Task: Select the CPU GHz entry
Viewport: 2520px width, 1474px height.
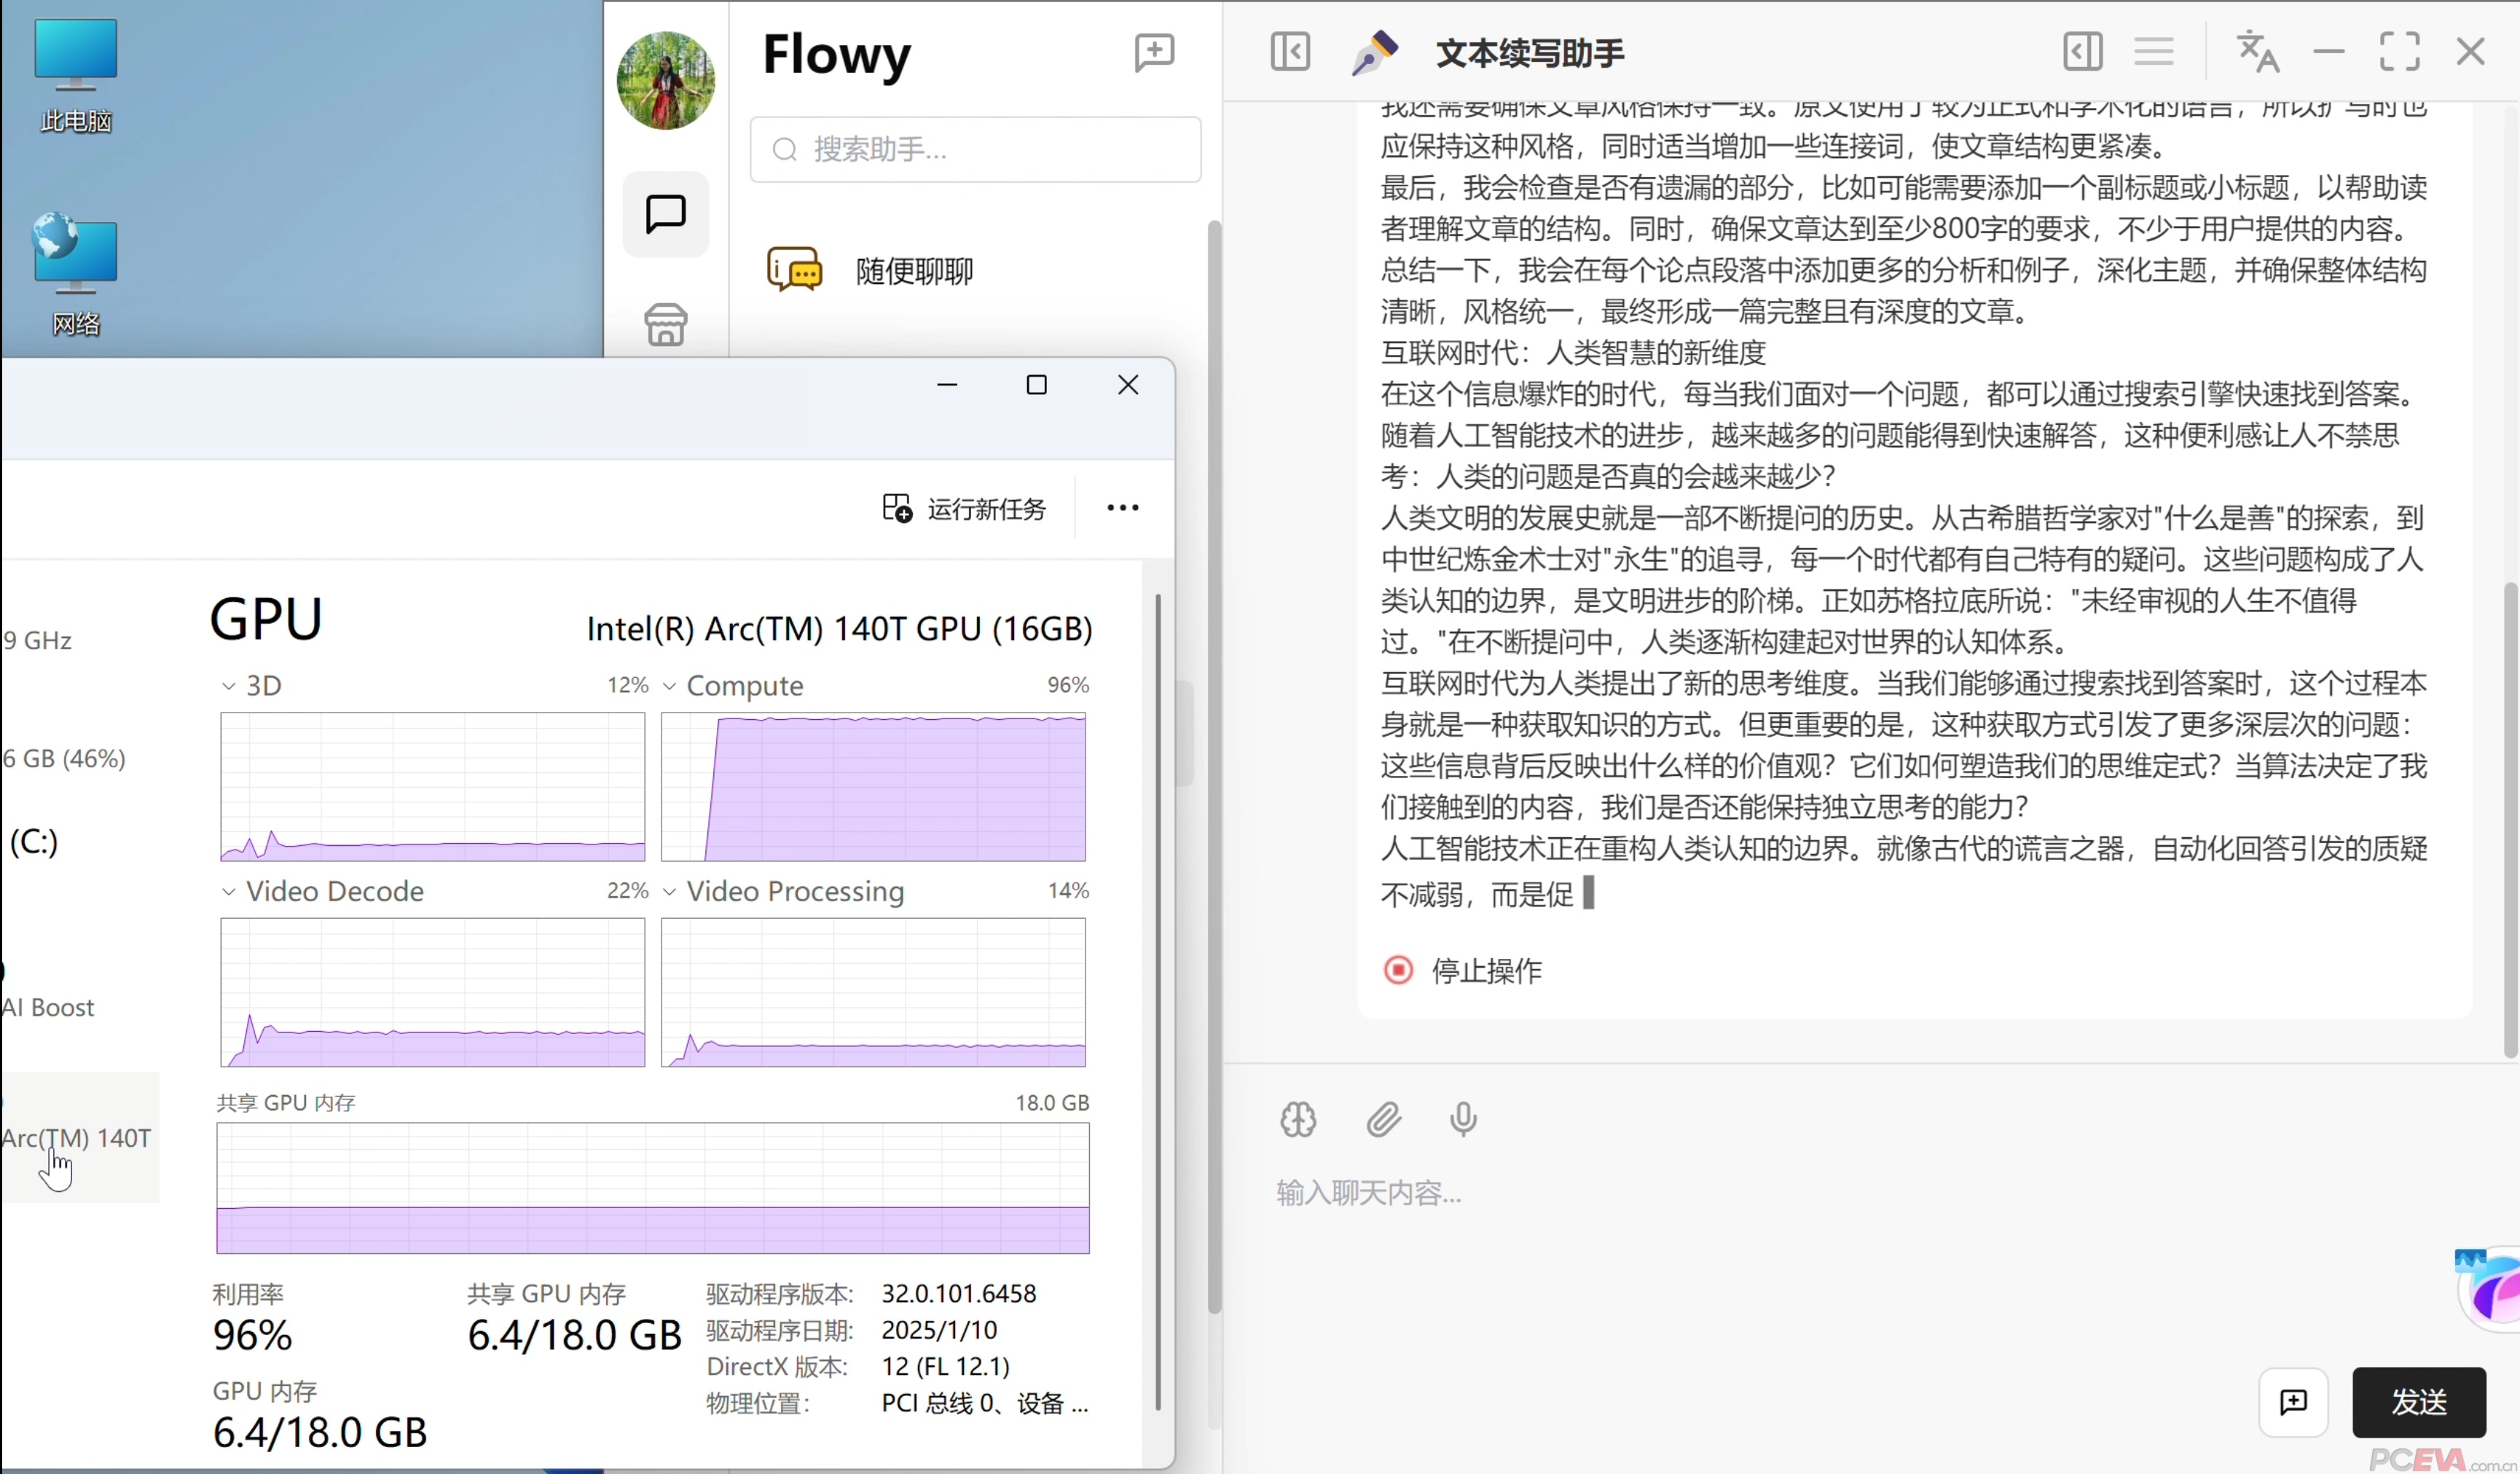Action: point(37,641)
